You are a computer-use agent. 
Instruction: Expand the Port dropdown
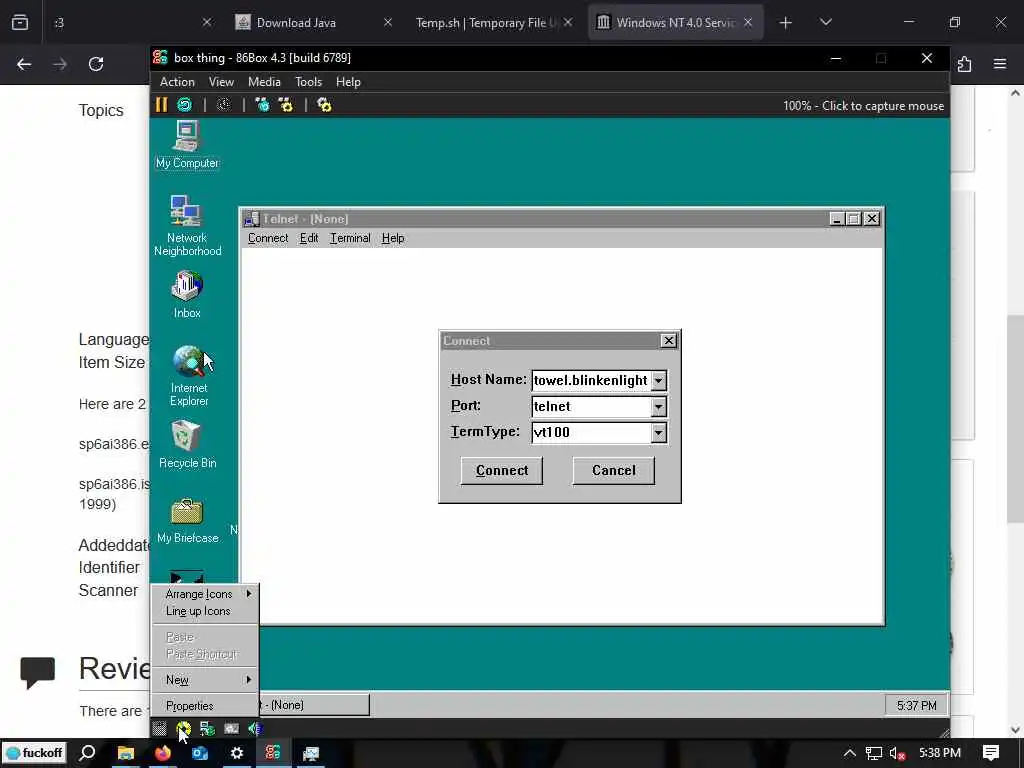pos(658,407)
